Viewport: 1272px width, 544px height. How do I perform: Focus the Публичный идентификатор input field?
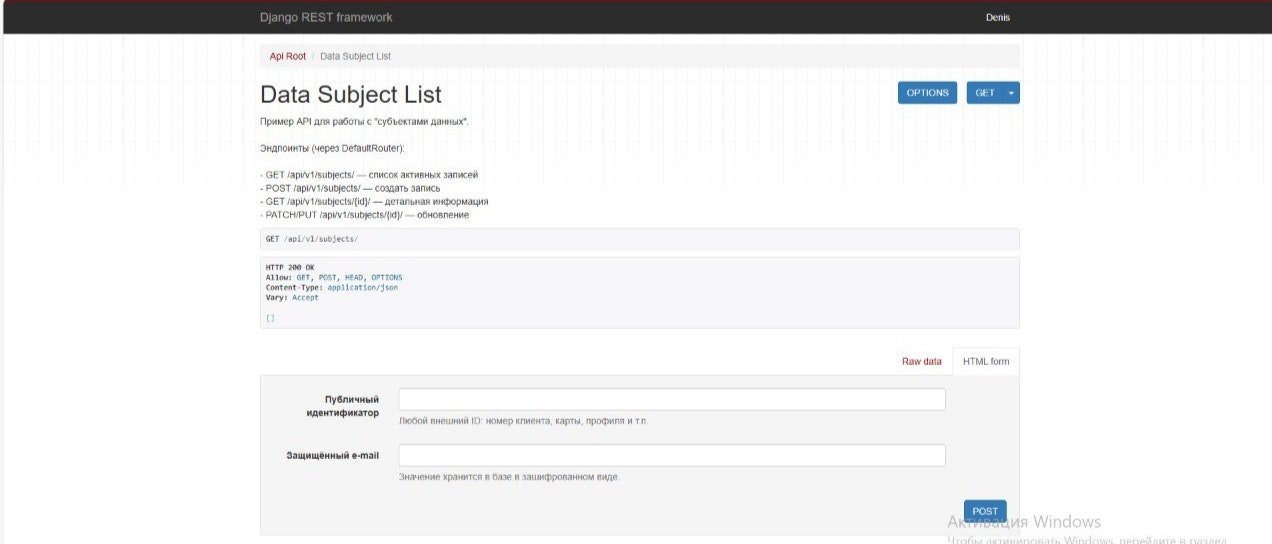[x=672, y=399]
